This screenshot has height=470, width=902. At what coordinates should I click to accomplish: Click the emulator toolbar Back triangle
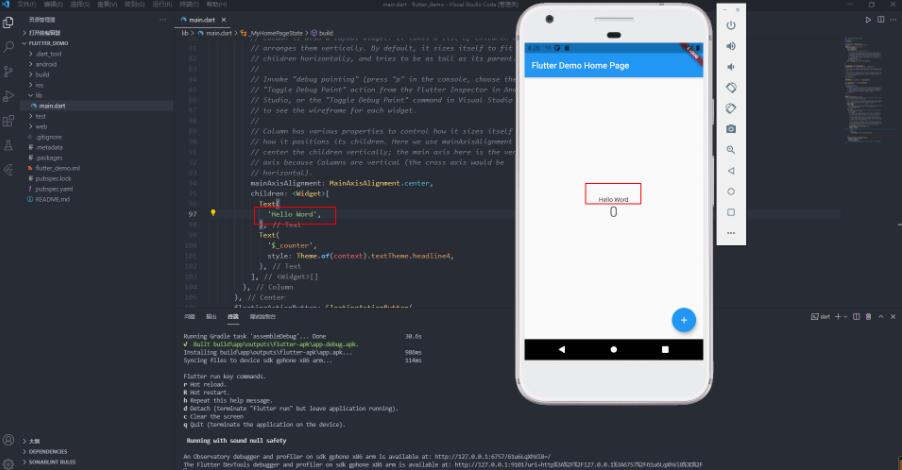[731, 171]
